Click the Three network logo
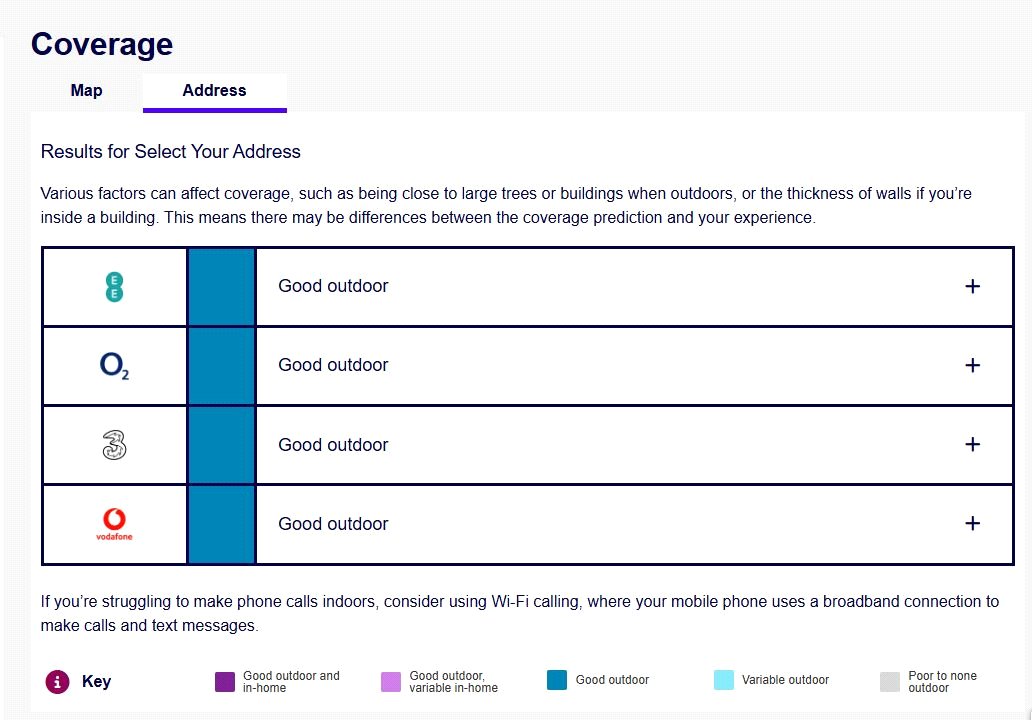 [x=114, y=445]
